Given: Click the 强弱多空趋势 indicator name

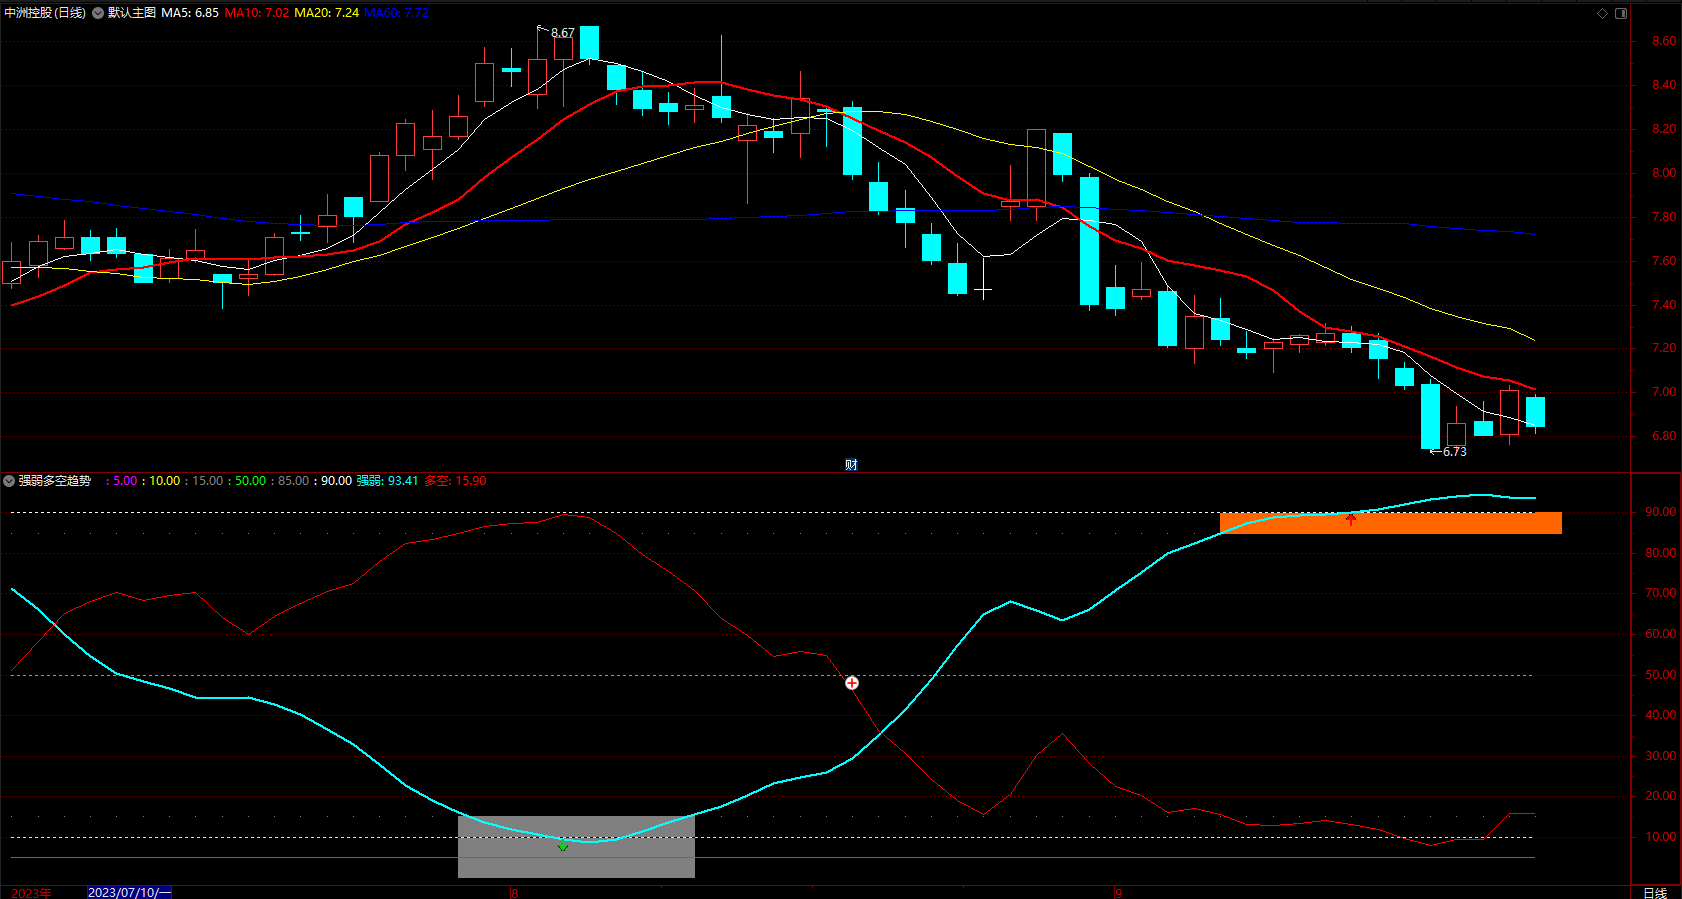Looking at the screenshot, I should pos(55,481).
